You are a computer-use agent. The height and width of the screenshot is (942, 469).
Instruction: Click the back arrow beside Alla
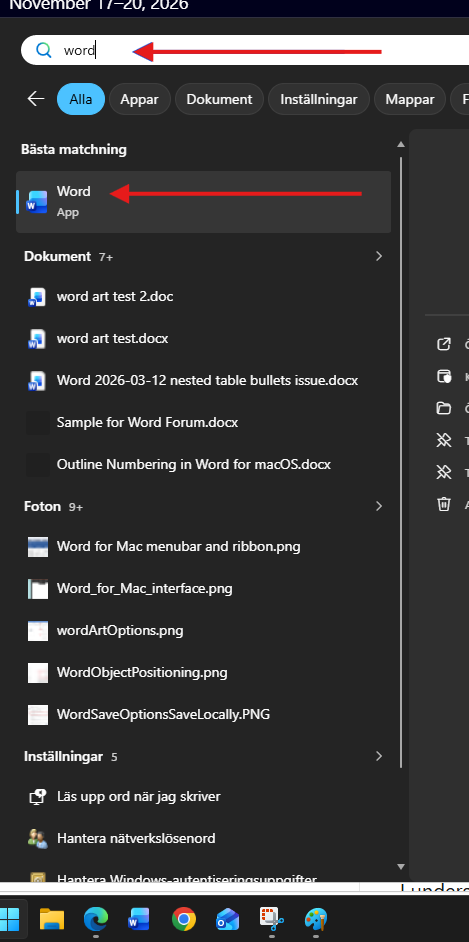click(36, 99)
